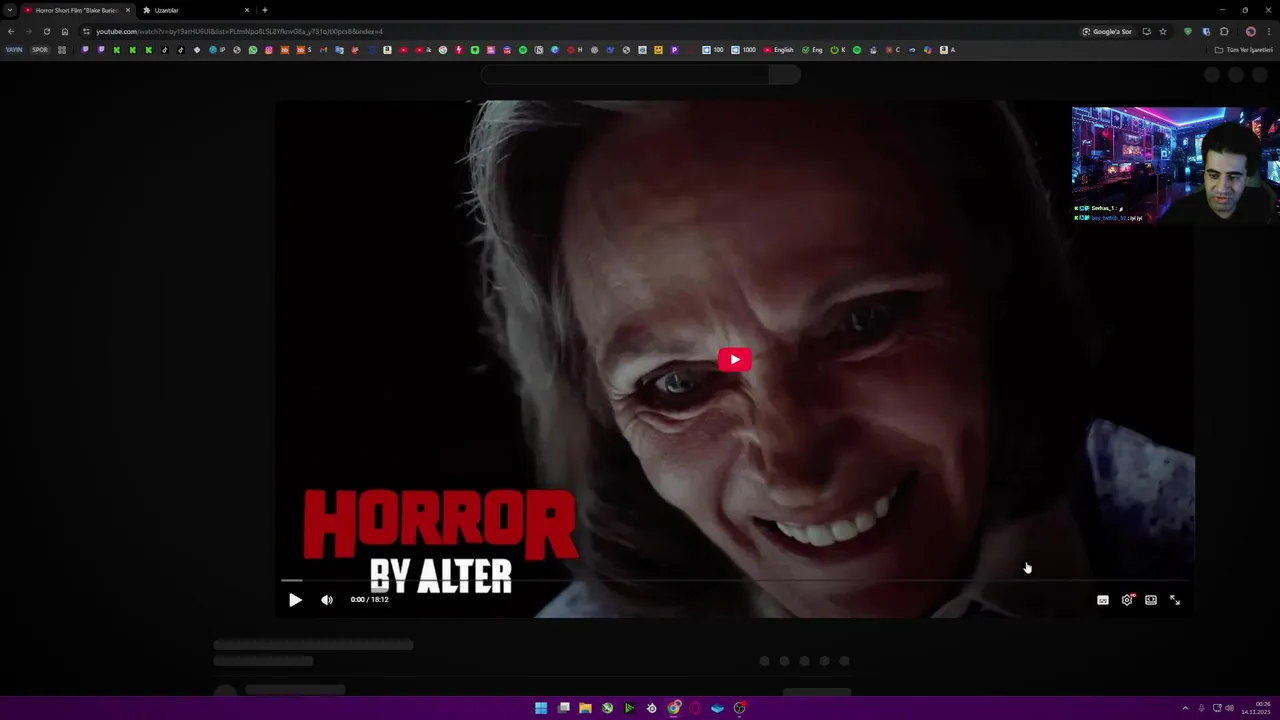
Task: Open the video player settings gear
Action: (x=1127, y=600)
